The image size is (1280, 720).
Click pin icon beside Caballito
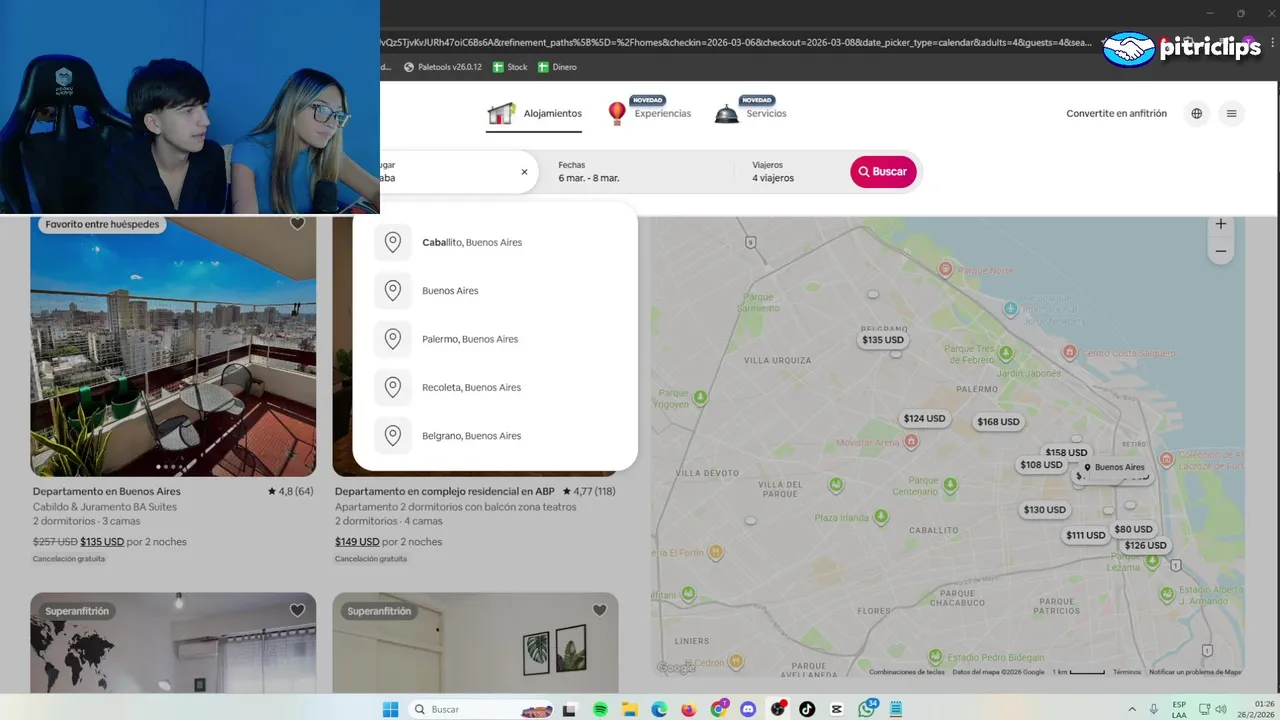coord(393,243)
